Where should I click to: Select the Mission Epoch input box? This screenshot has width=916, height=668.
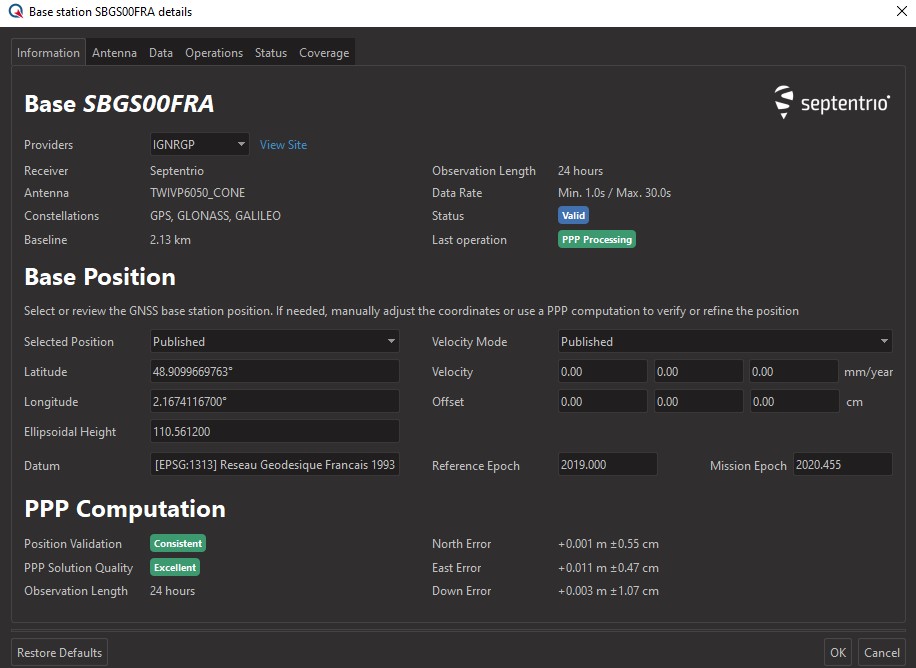[841, 465]
